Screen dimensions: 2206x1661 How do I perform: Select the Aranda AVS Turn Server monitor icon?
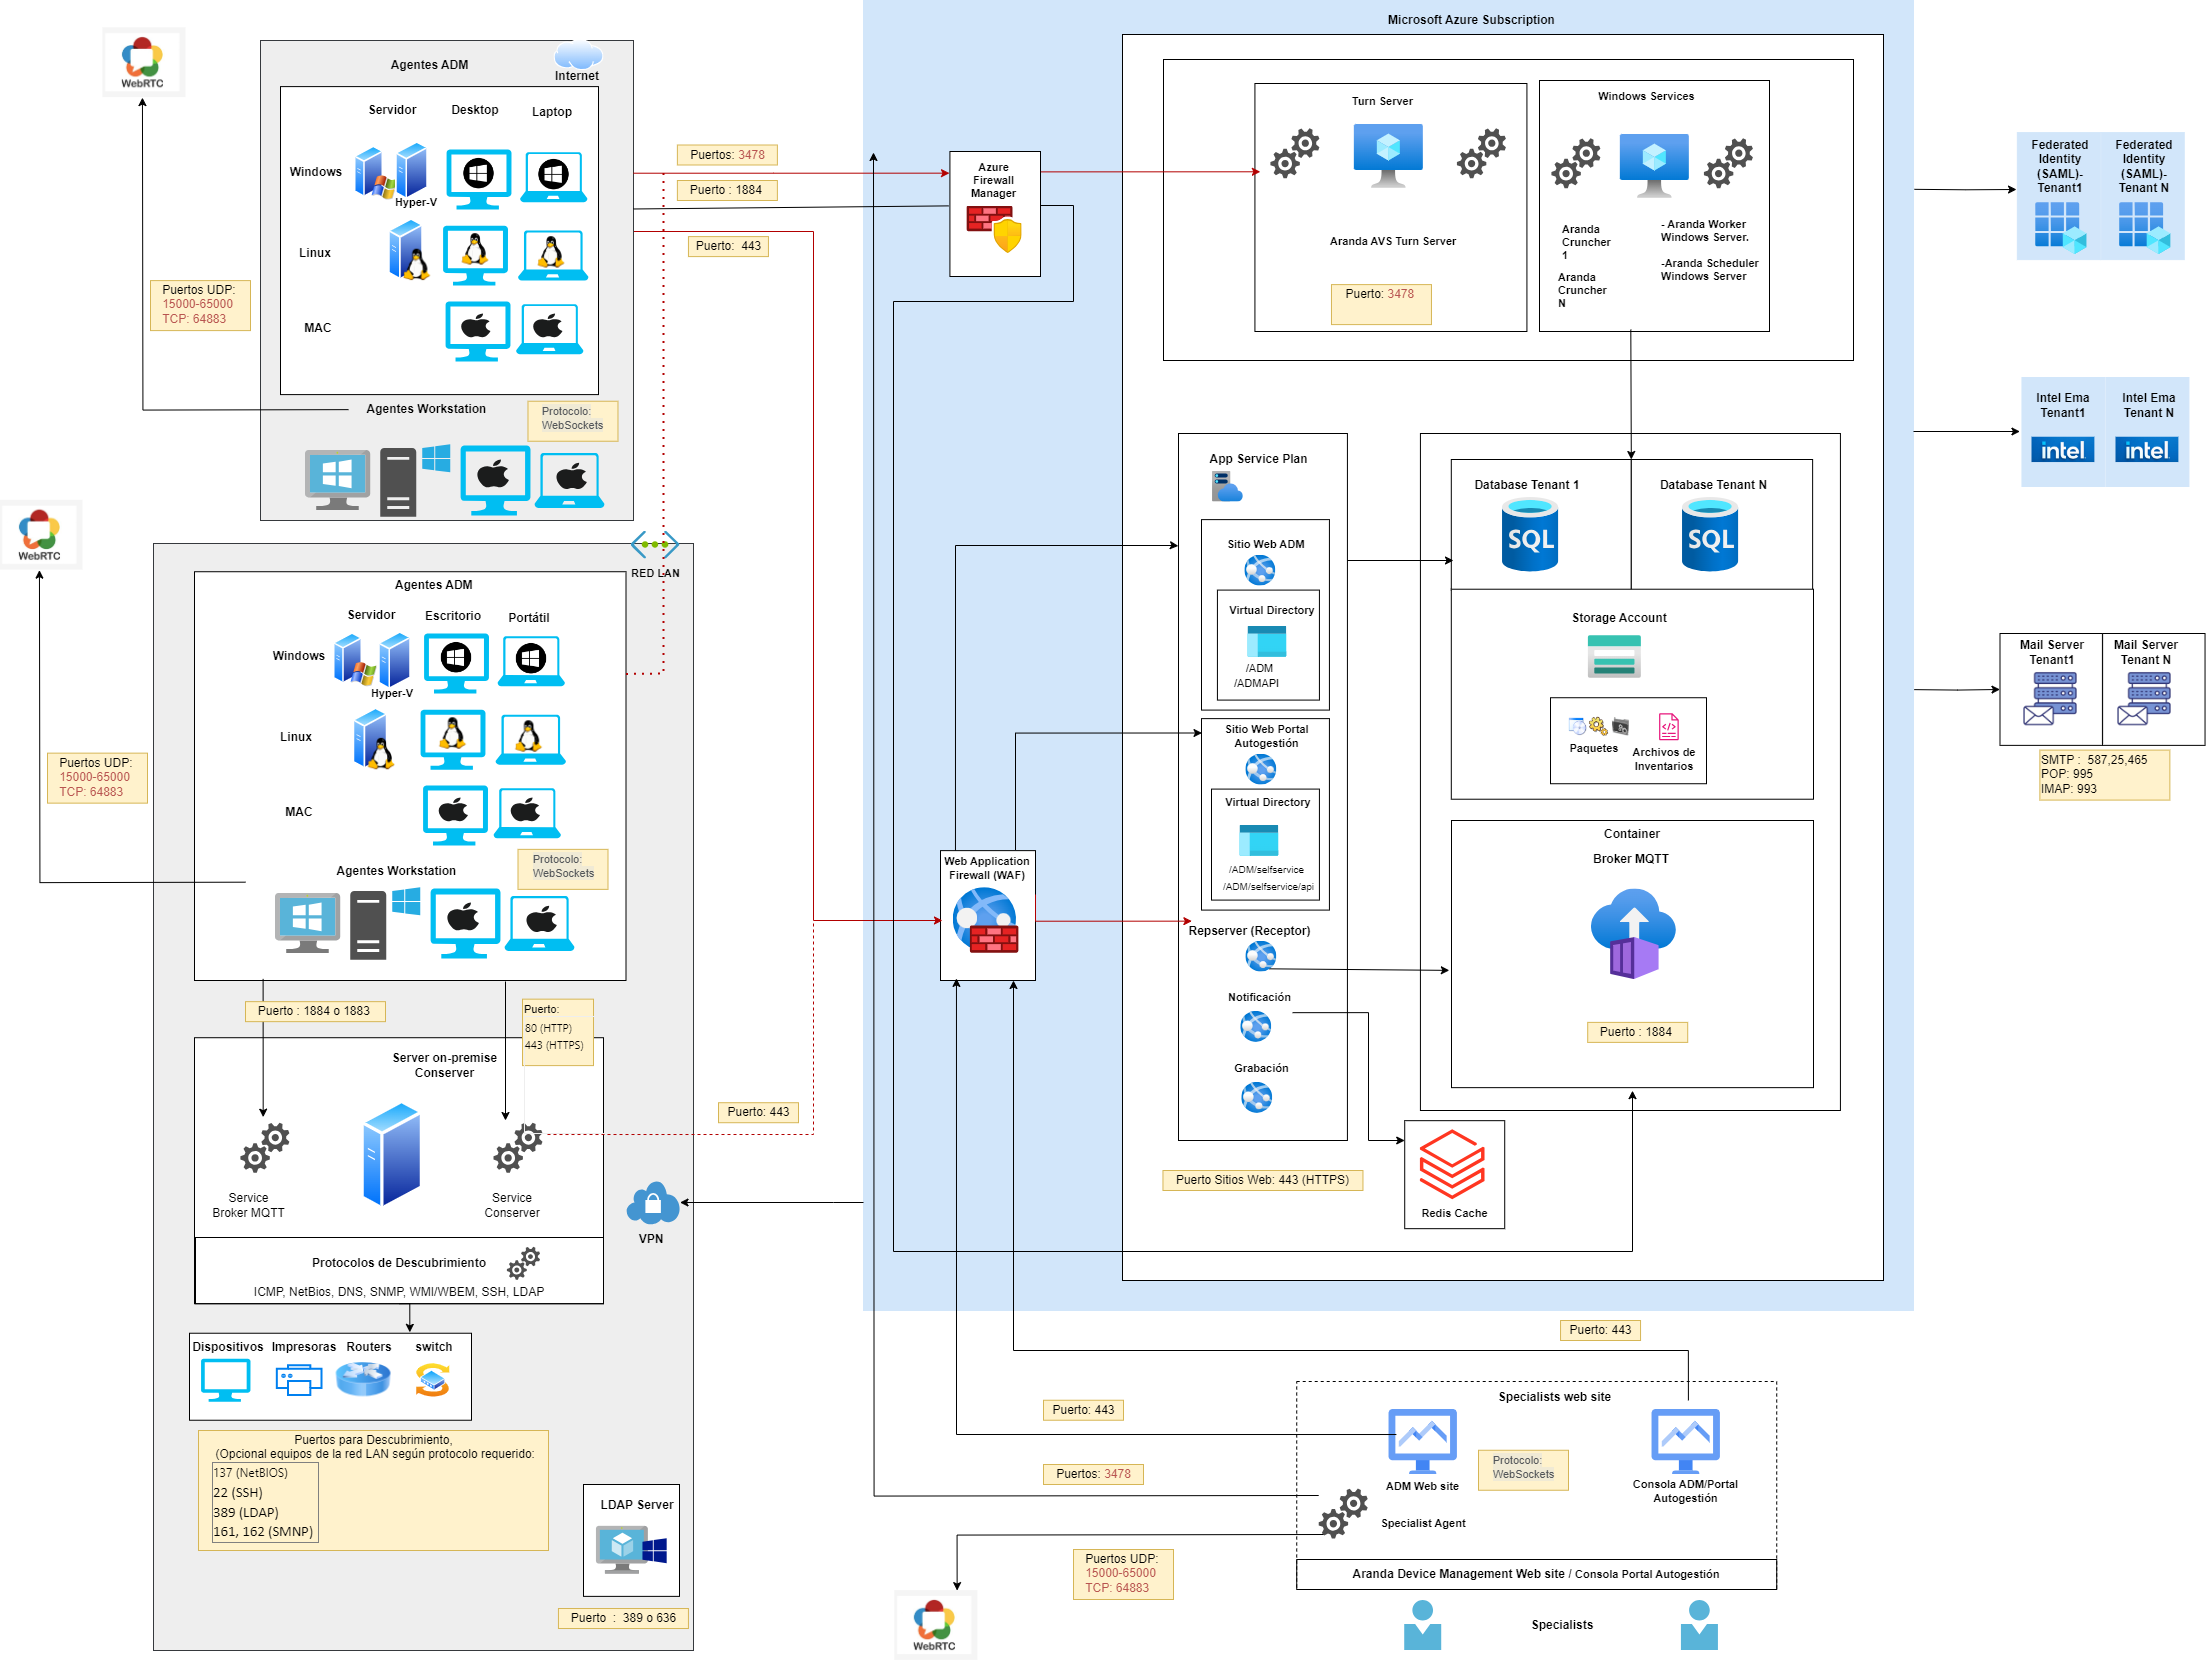coord(1388,155)
